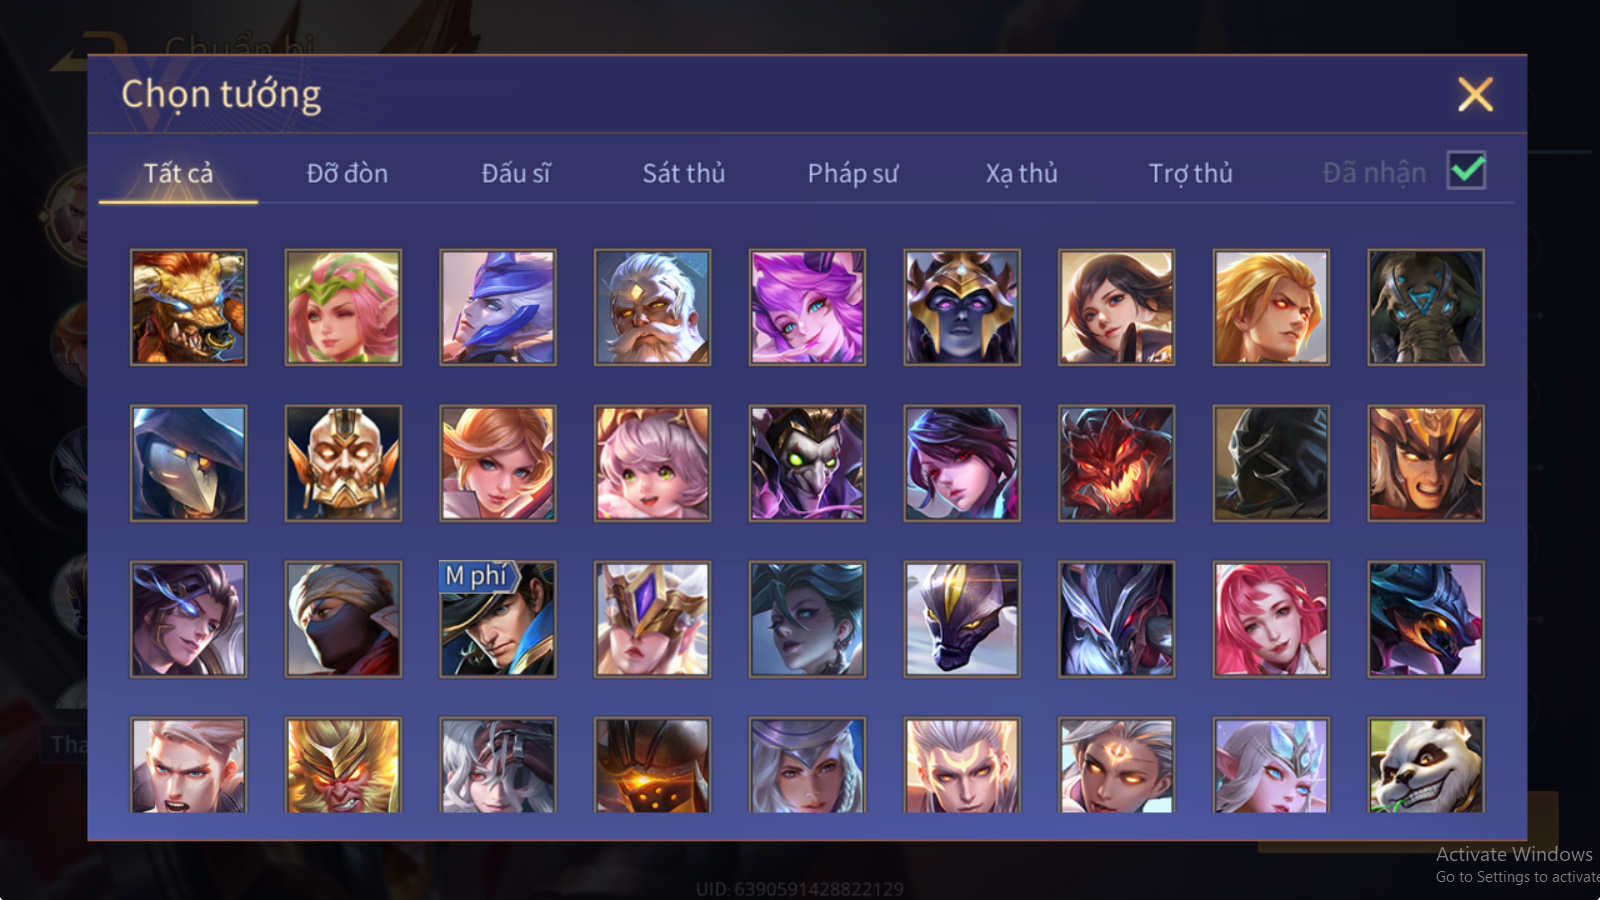Select the panda hero portrait
This screenshot has height=900, width=1600.
1426,765
